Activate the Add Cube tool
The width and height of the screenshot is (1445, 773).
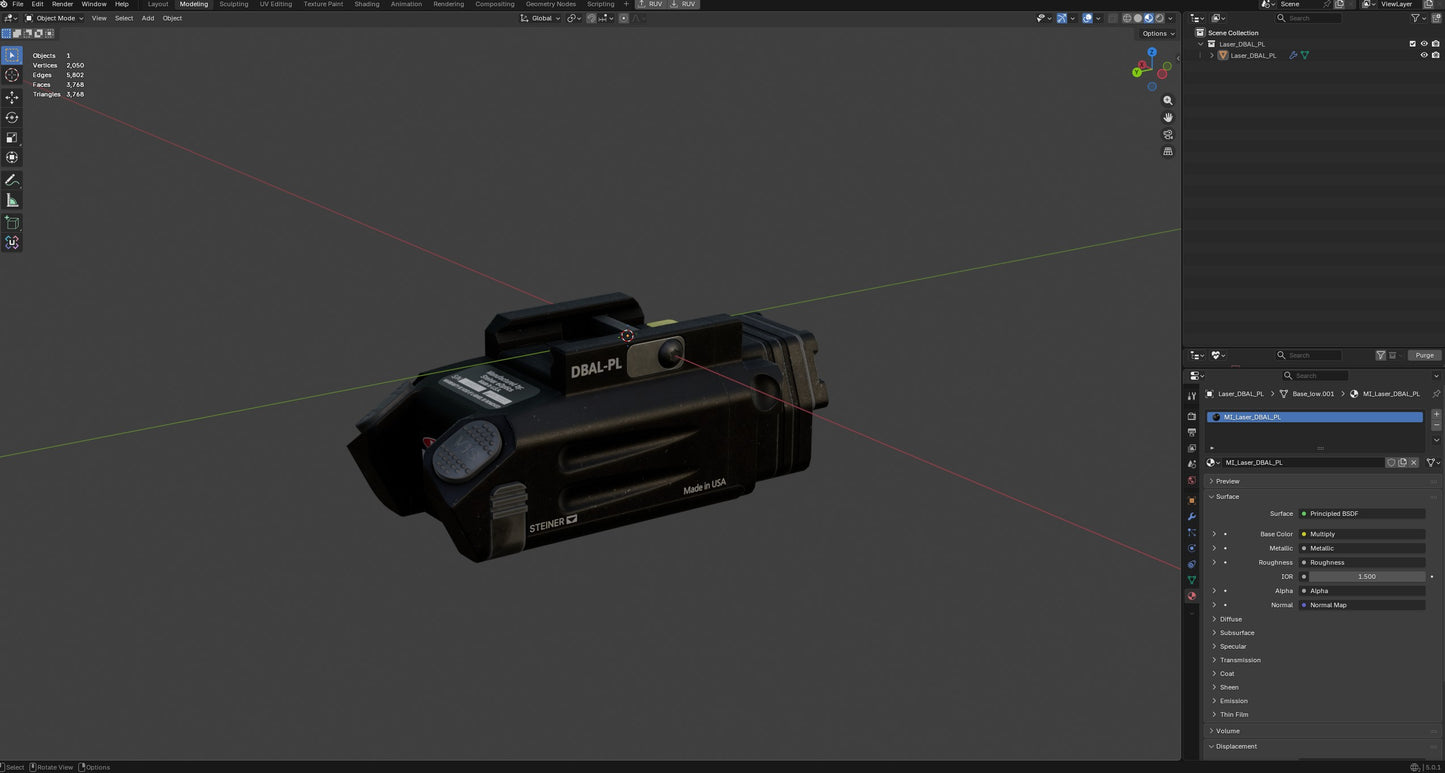[x=12, y=222]
